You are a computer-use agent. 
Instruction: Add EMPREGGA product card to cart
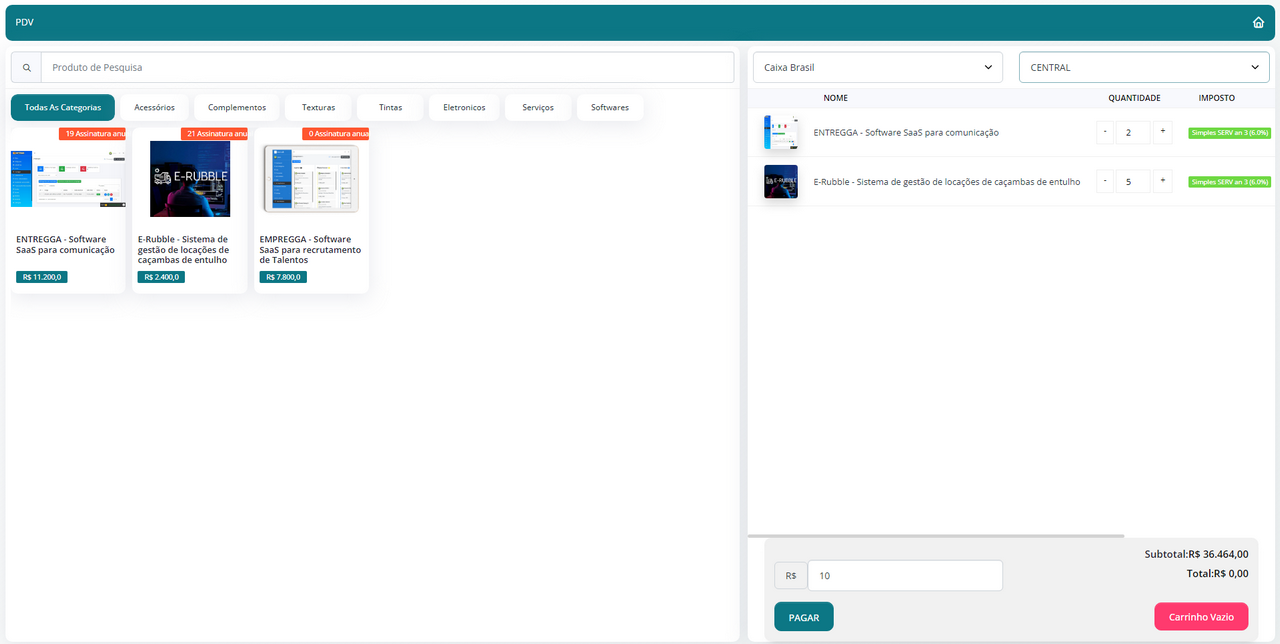pos(311,210)
